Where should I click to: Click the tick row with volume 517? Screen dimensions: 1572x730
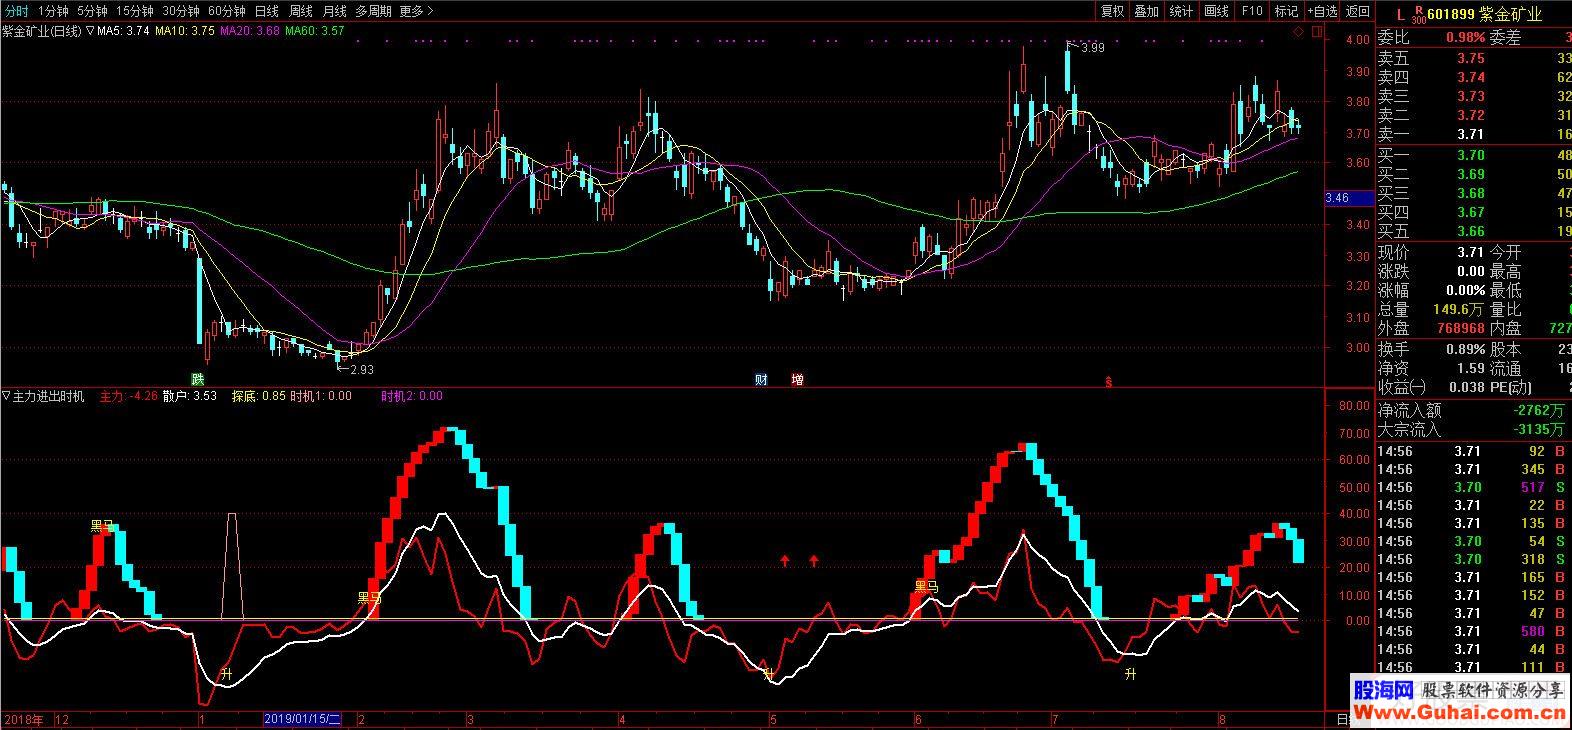[1474, 488]
